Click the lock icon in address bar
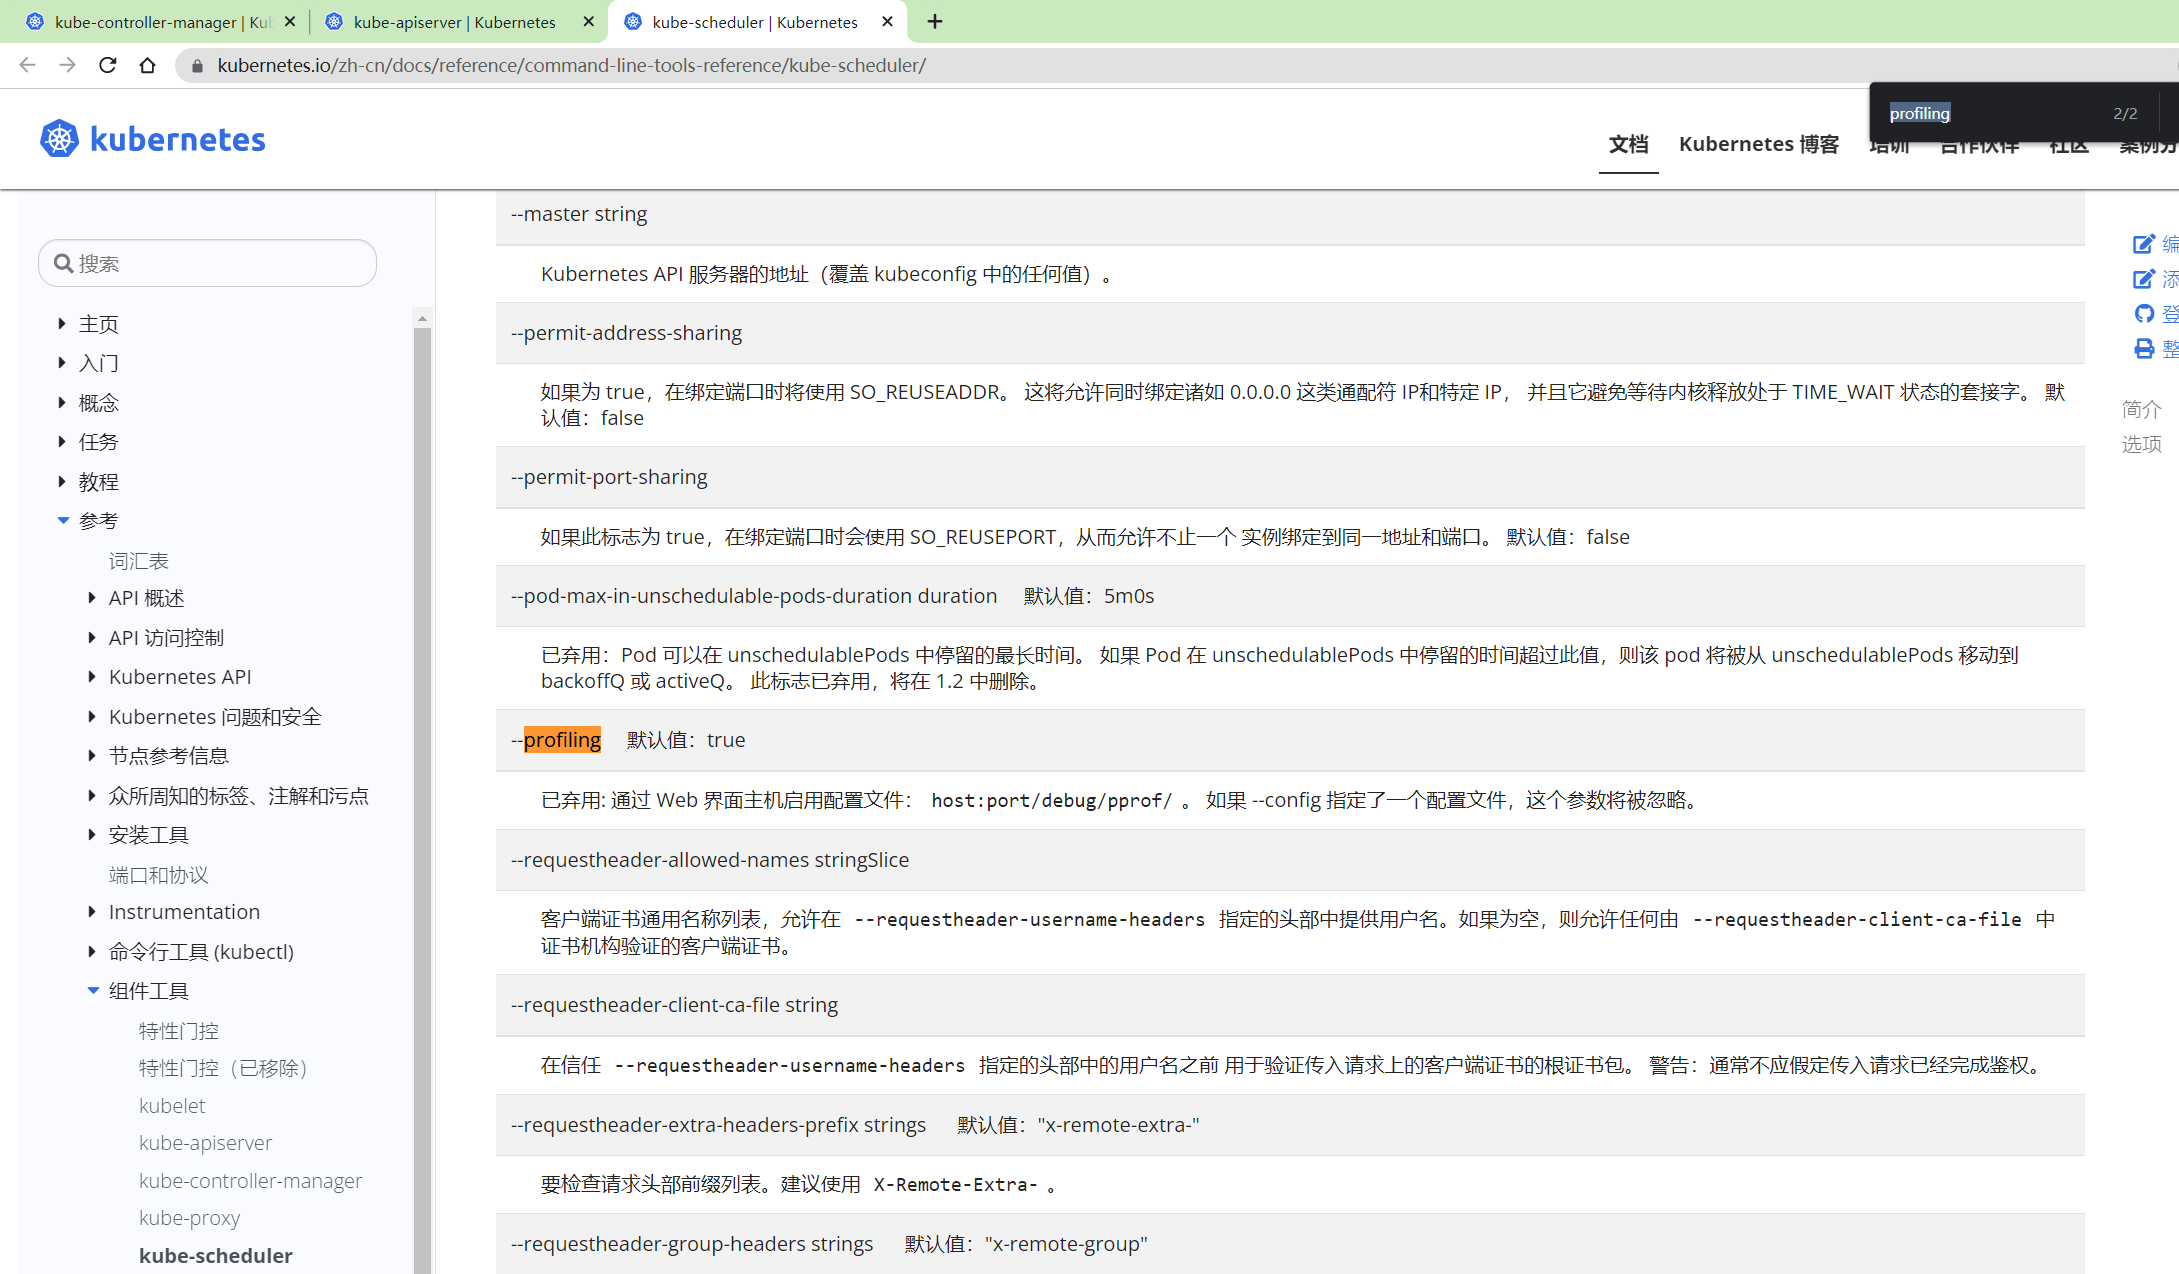Screen dimensions: 2179x1274 (x=197, y=66)
